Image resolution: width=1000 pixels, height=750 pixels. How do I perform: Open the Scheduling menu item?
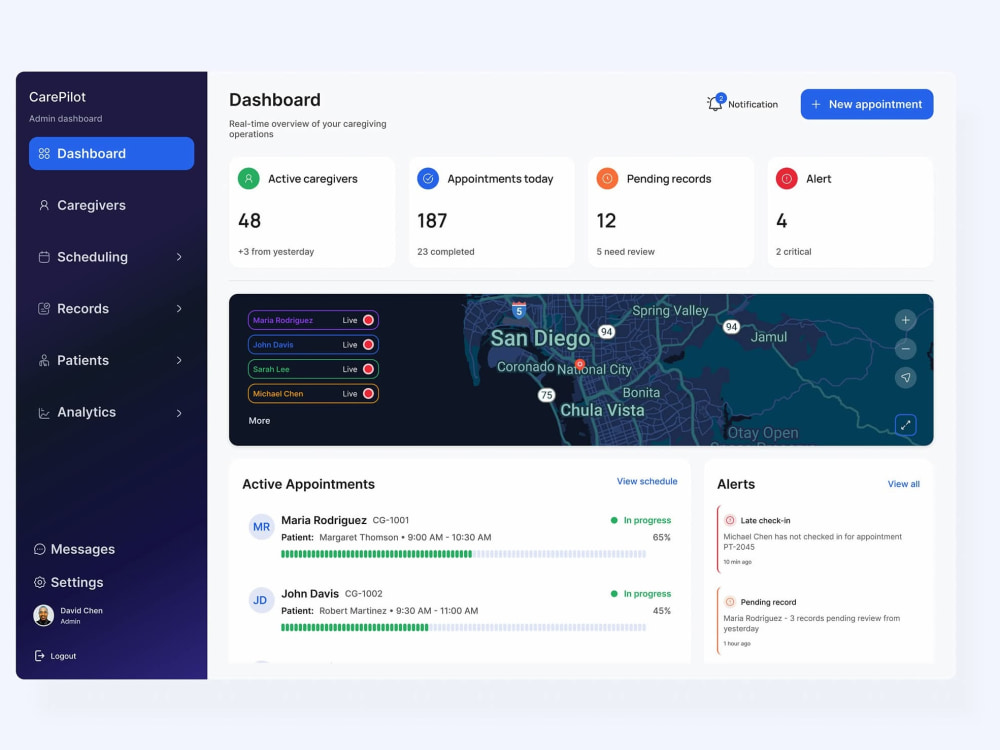112,257
